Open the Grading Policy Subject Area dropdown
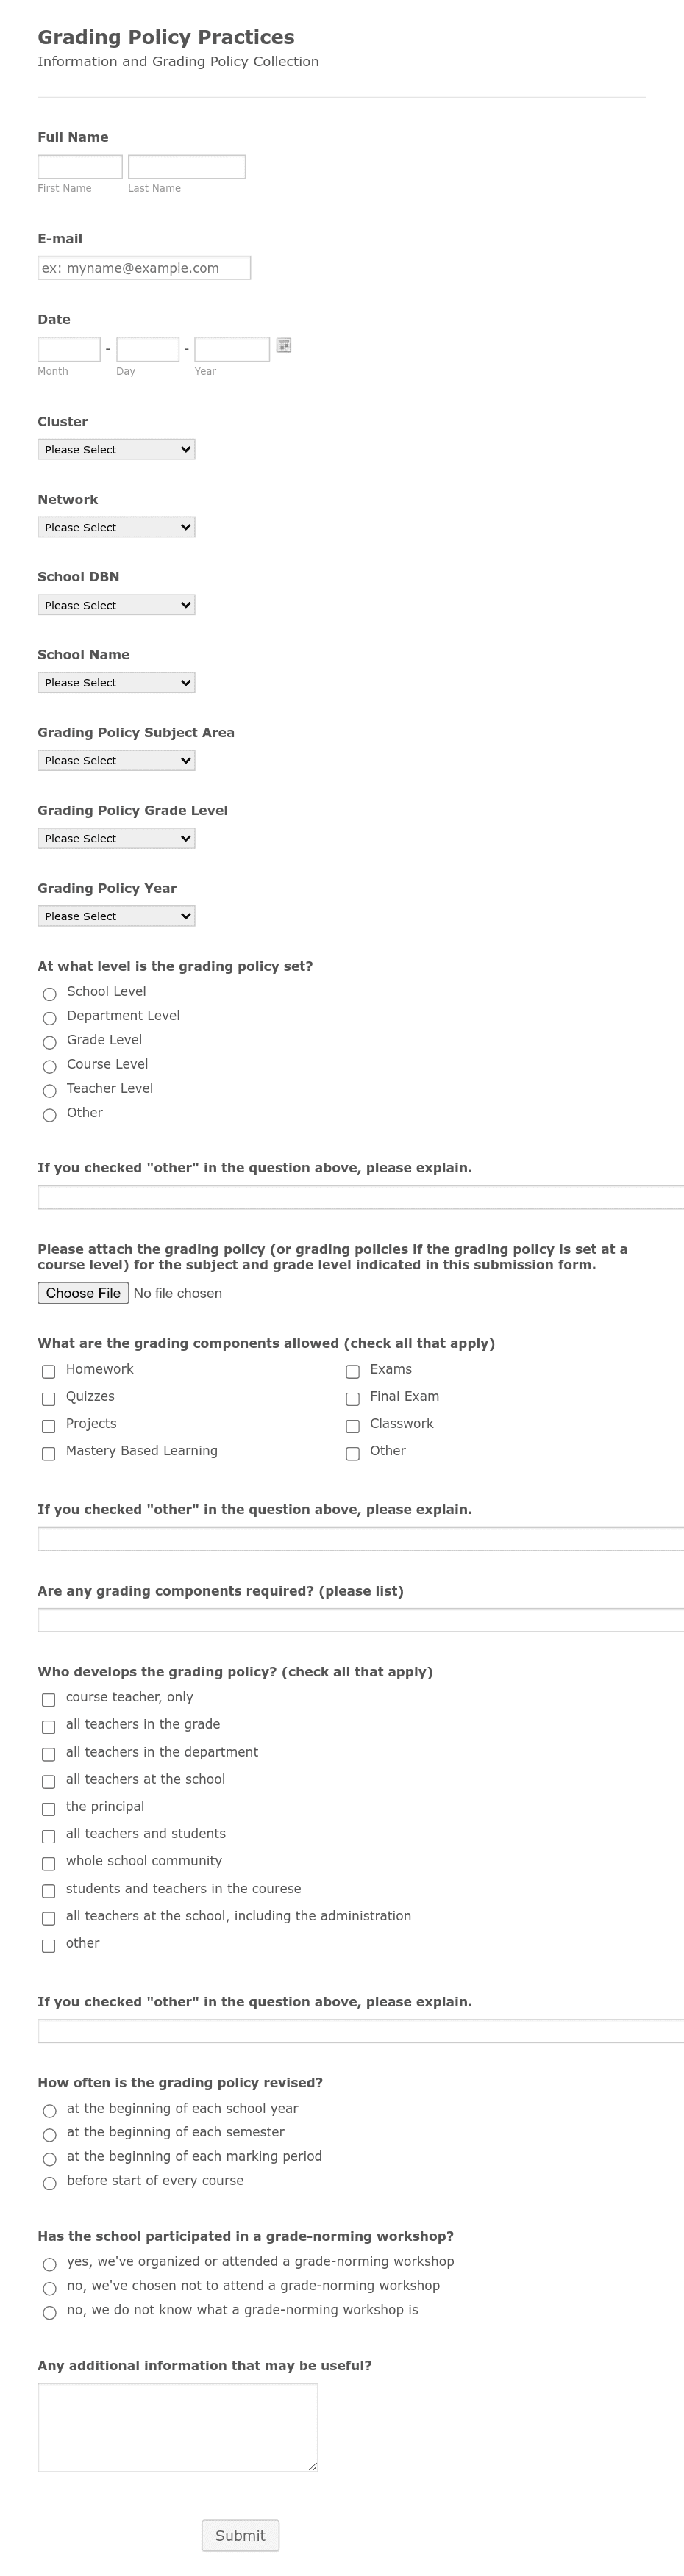 [115, 760]
